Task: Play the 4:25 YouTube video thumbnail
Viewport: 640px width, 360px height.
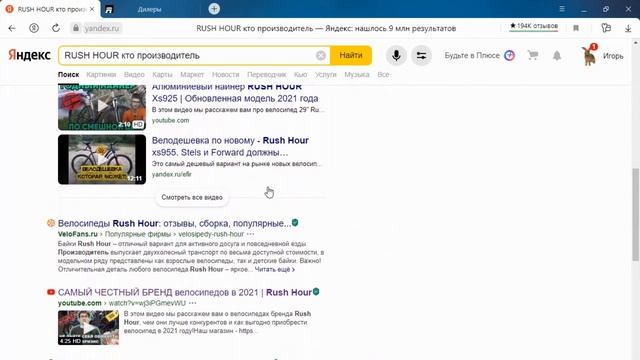Action: pyautogui.click(x=88, y=327)
